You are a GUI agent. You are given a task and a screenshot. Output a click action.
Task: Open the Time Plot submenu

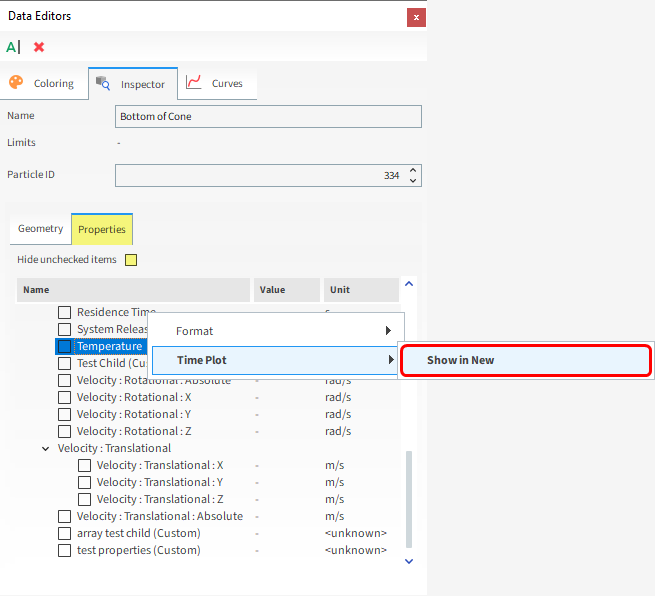click(x=276, y=360)
